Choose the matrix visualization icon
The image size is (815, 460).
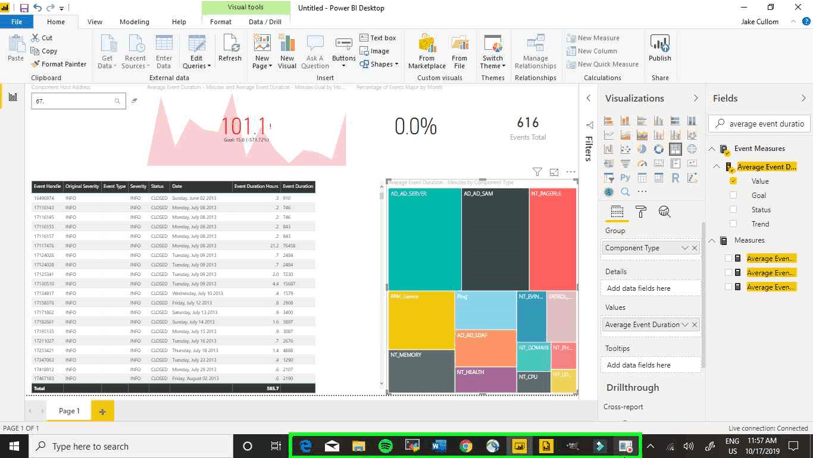point(659,178)
